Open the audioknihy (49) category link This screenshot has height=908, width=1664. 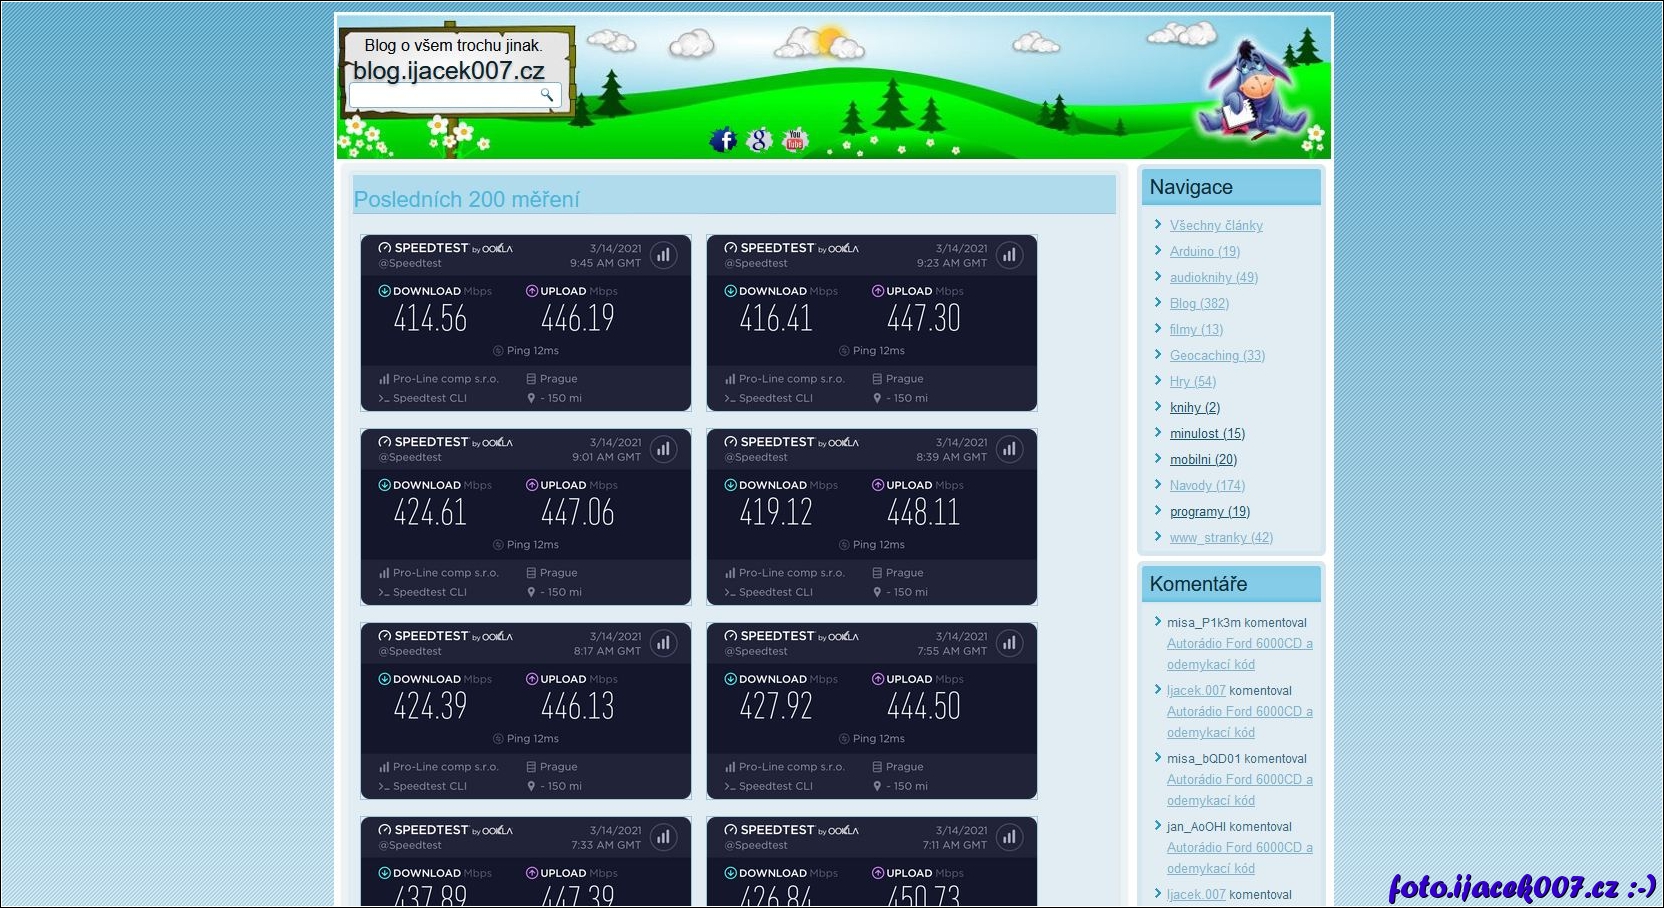[x=1213, y=278]
